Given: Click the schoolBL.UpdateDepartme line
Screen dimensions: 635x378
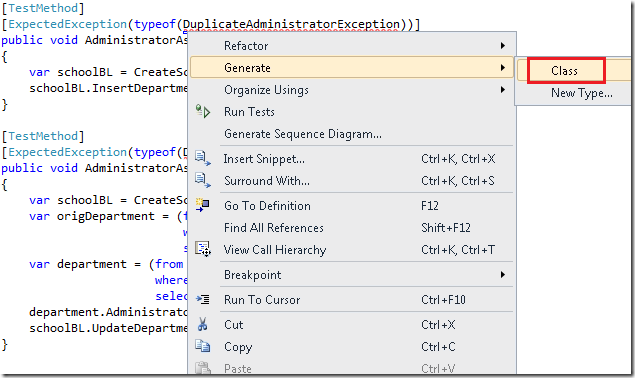Looking at the screenshot, I should (x=108, y=328).
